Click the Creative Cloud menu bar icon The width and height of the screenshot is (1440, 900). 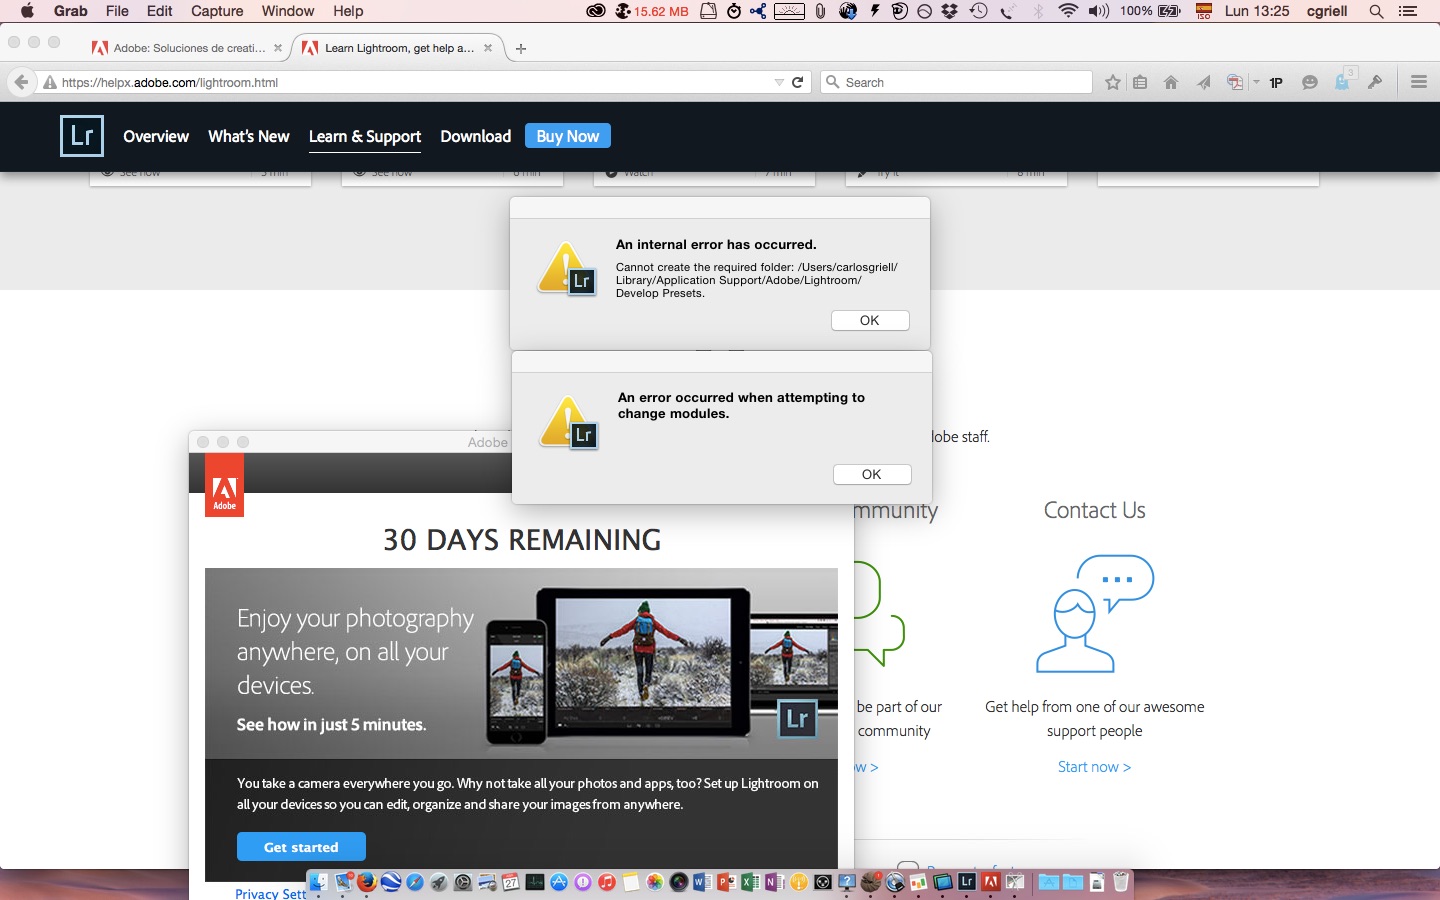click(x=596, y=11)
